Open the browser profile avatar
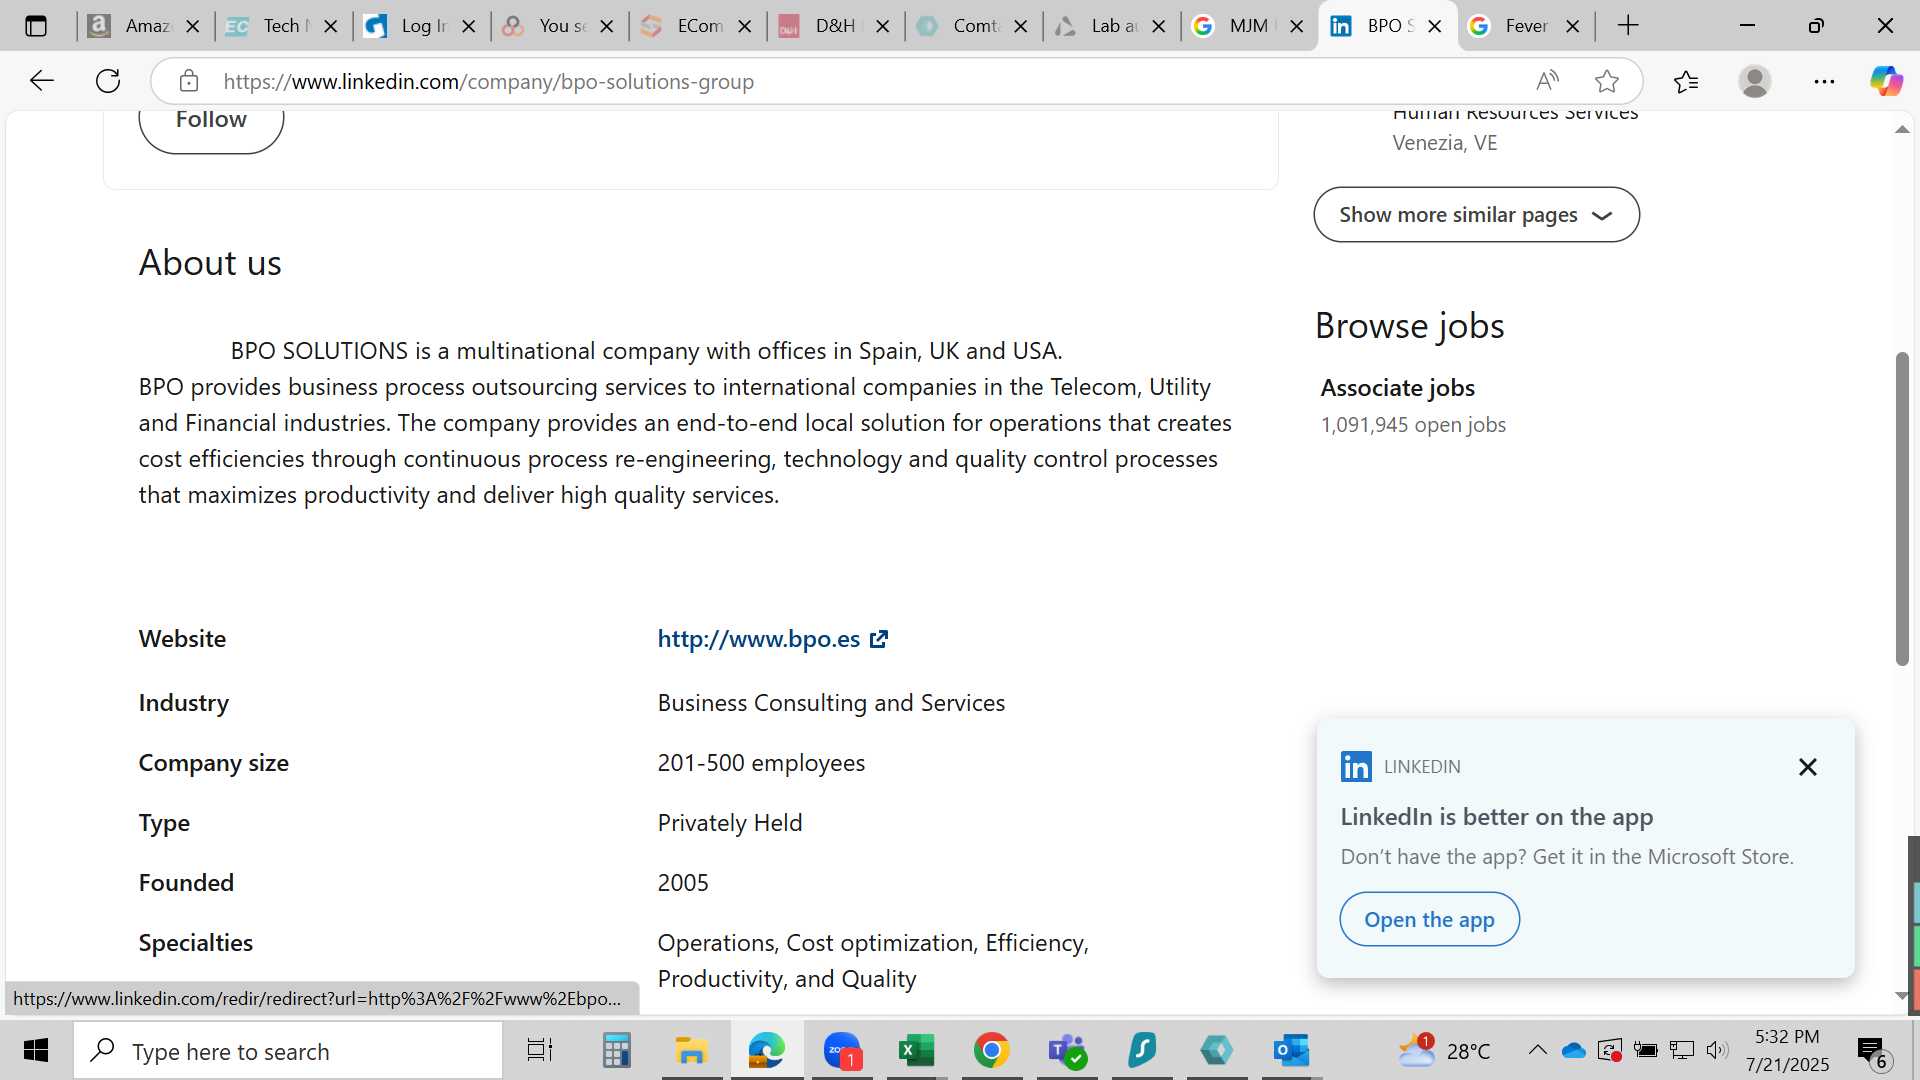This screenshot has width=1920, height=1080. click(1755, 81)
